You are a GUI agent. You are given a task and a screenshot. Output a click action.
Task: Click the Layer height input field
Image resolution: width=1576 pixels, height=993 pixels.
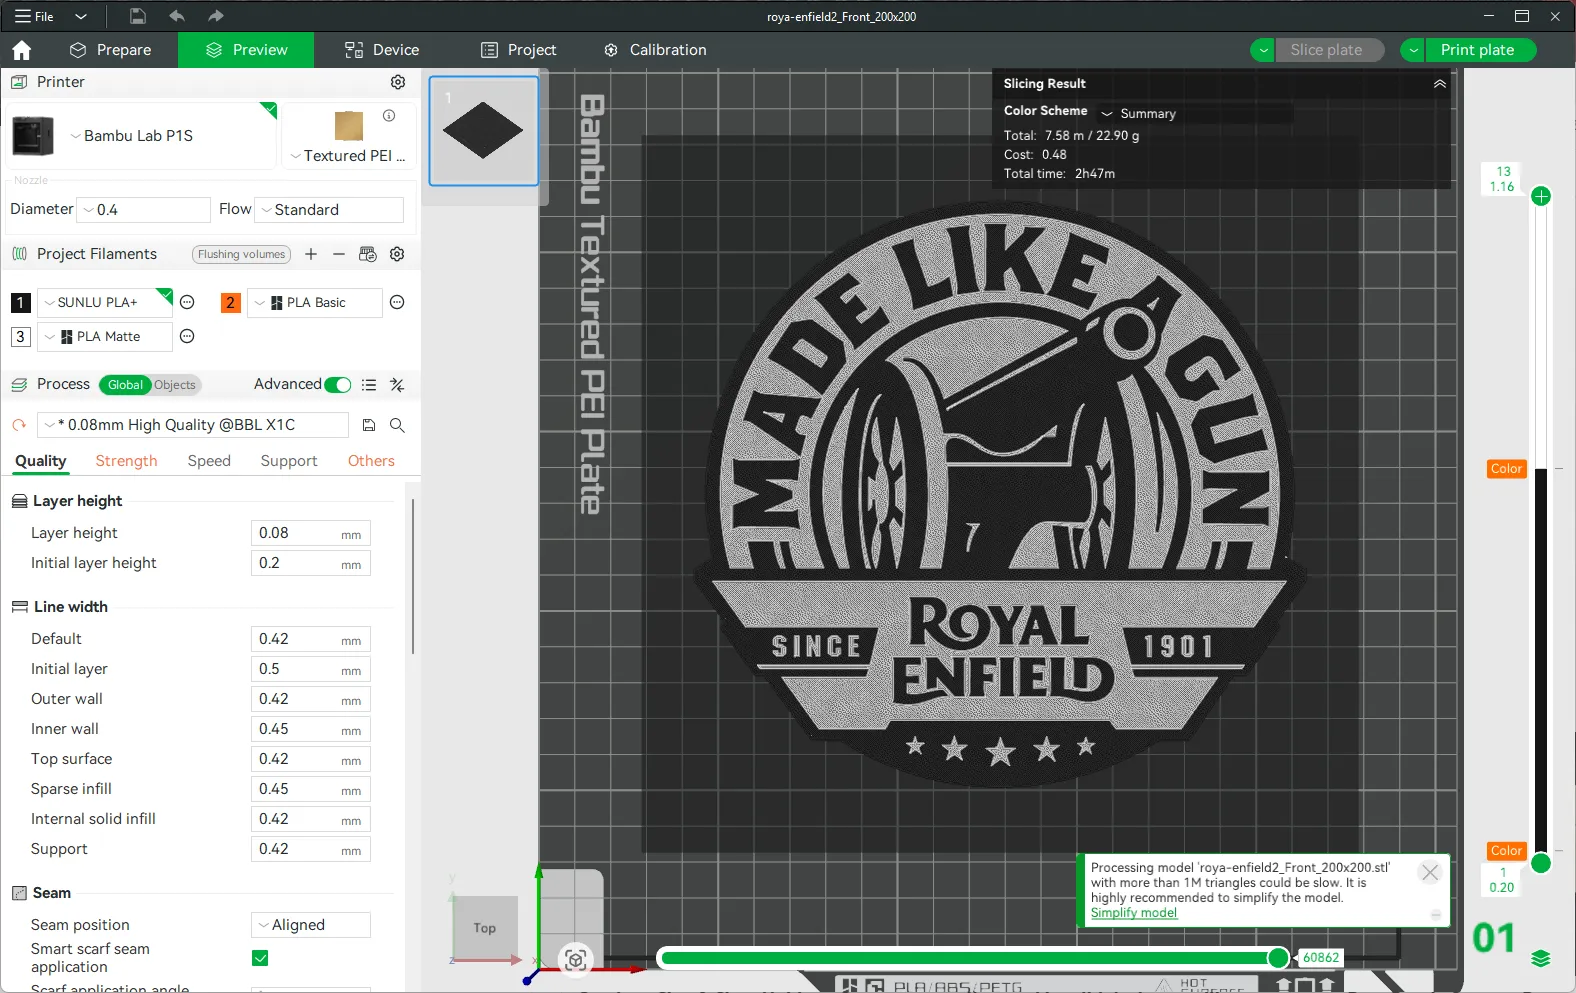tap(310, 533)
